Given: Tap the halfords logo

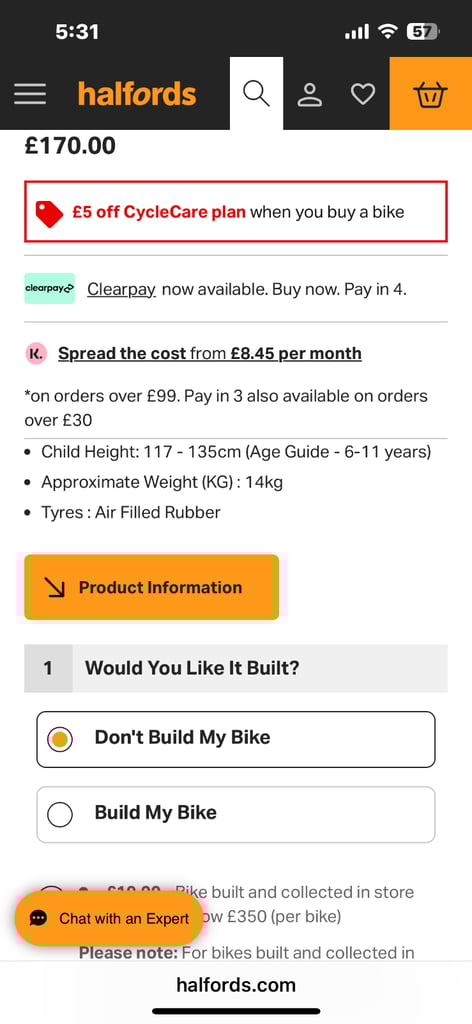Looking at the screenshot, I should [x=137, y=94].
